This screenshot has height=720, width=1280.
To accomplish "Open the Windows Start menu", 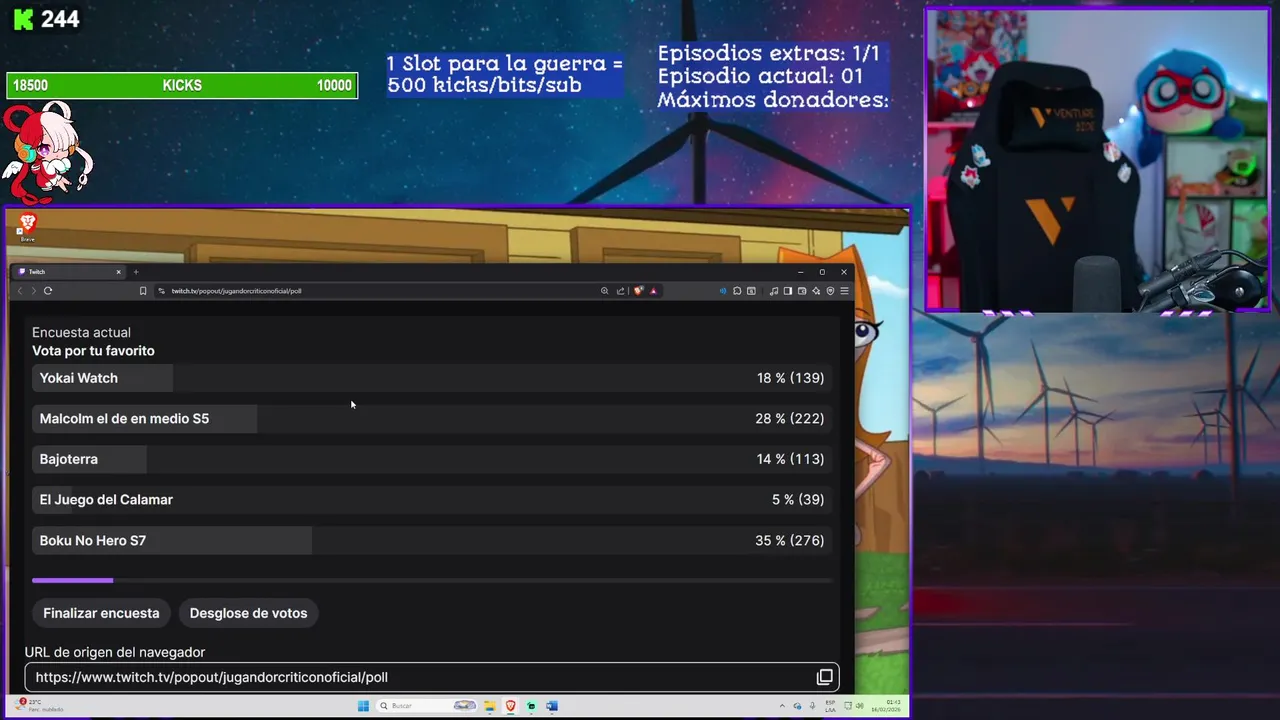I will (363, 706).
